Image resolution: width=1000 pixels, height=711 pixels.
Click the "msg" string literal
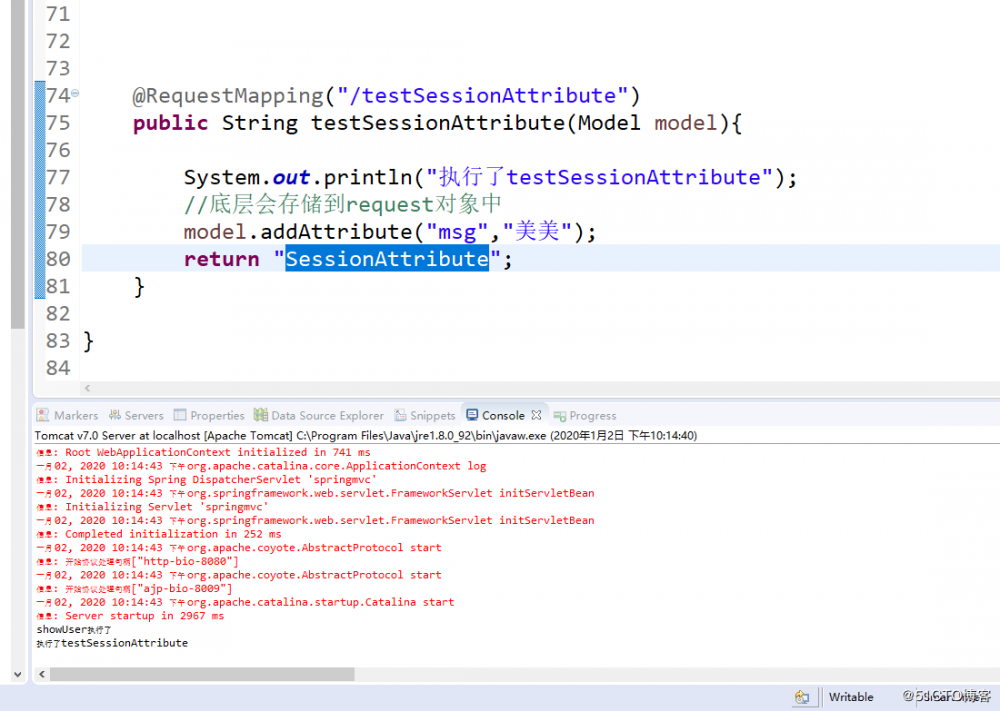click(x=457, y=231)
